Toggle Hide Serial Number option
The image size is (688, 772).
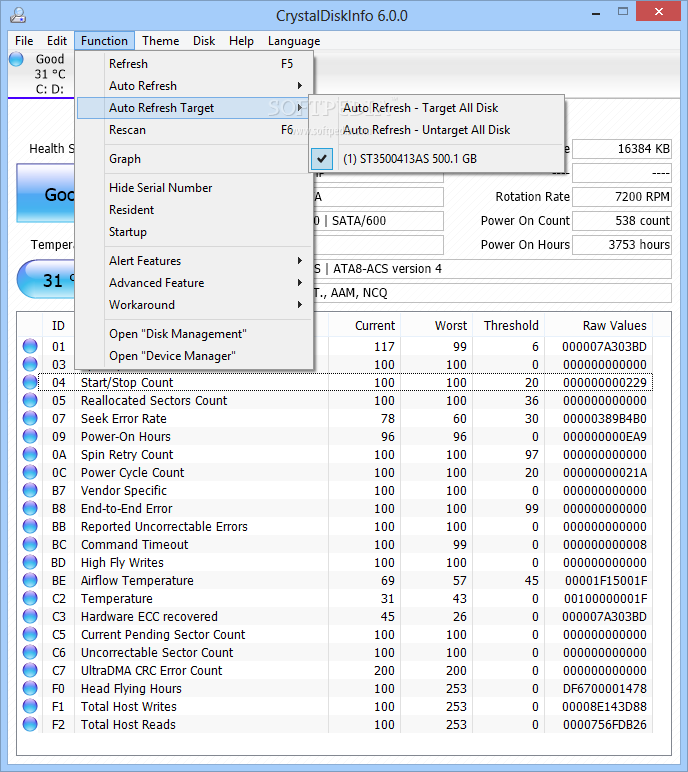click(x=195, y=188)
